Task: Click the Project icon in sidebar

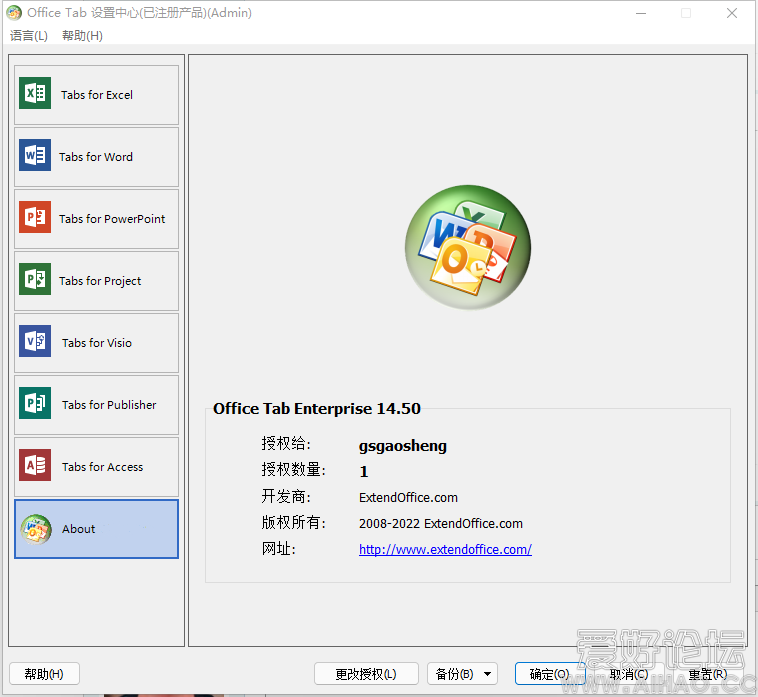Action: pyautogui.click(x=35, y=279)
